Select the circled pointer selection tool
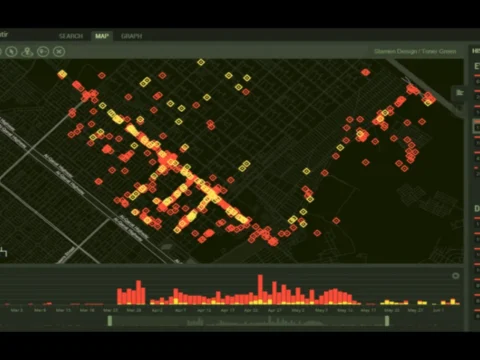 click(11, 52)
